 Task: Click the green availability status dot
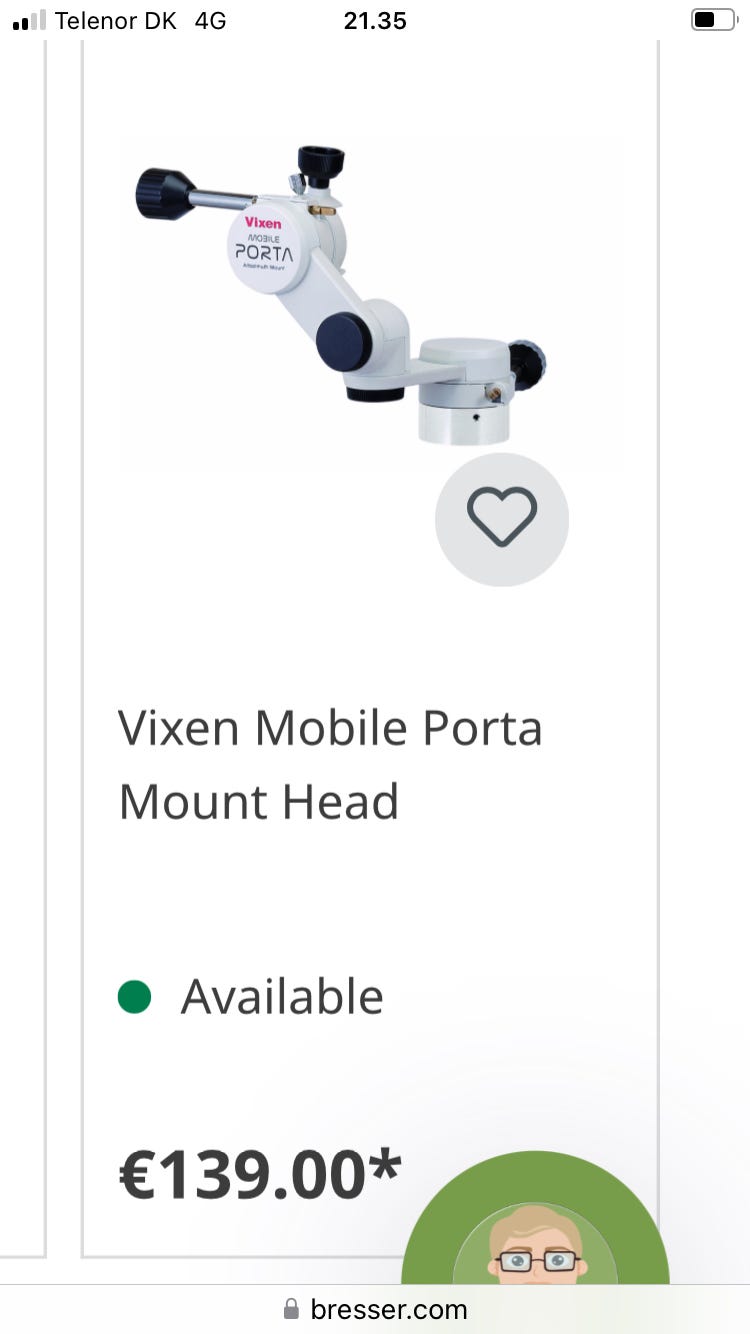pyautogui.click(x=134, y=997)
